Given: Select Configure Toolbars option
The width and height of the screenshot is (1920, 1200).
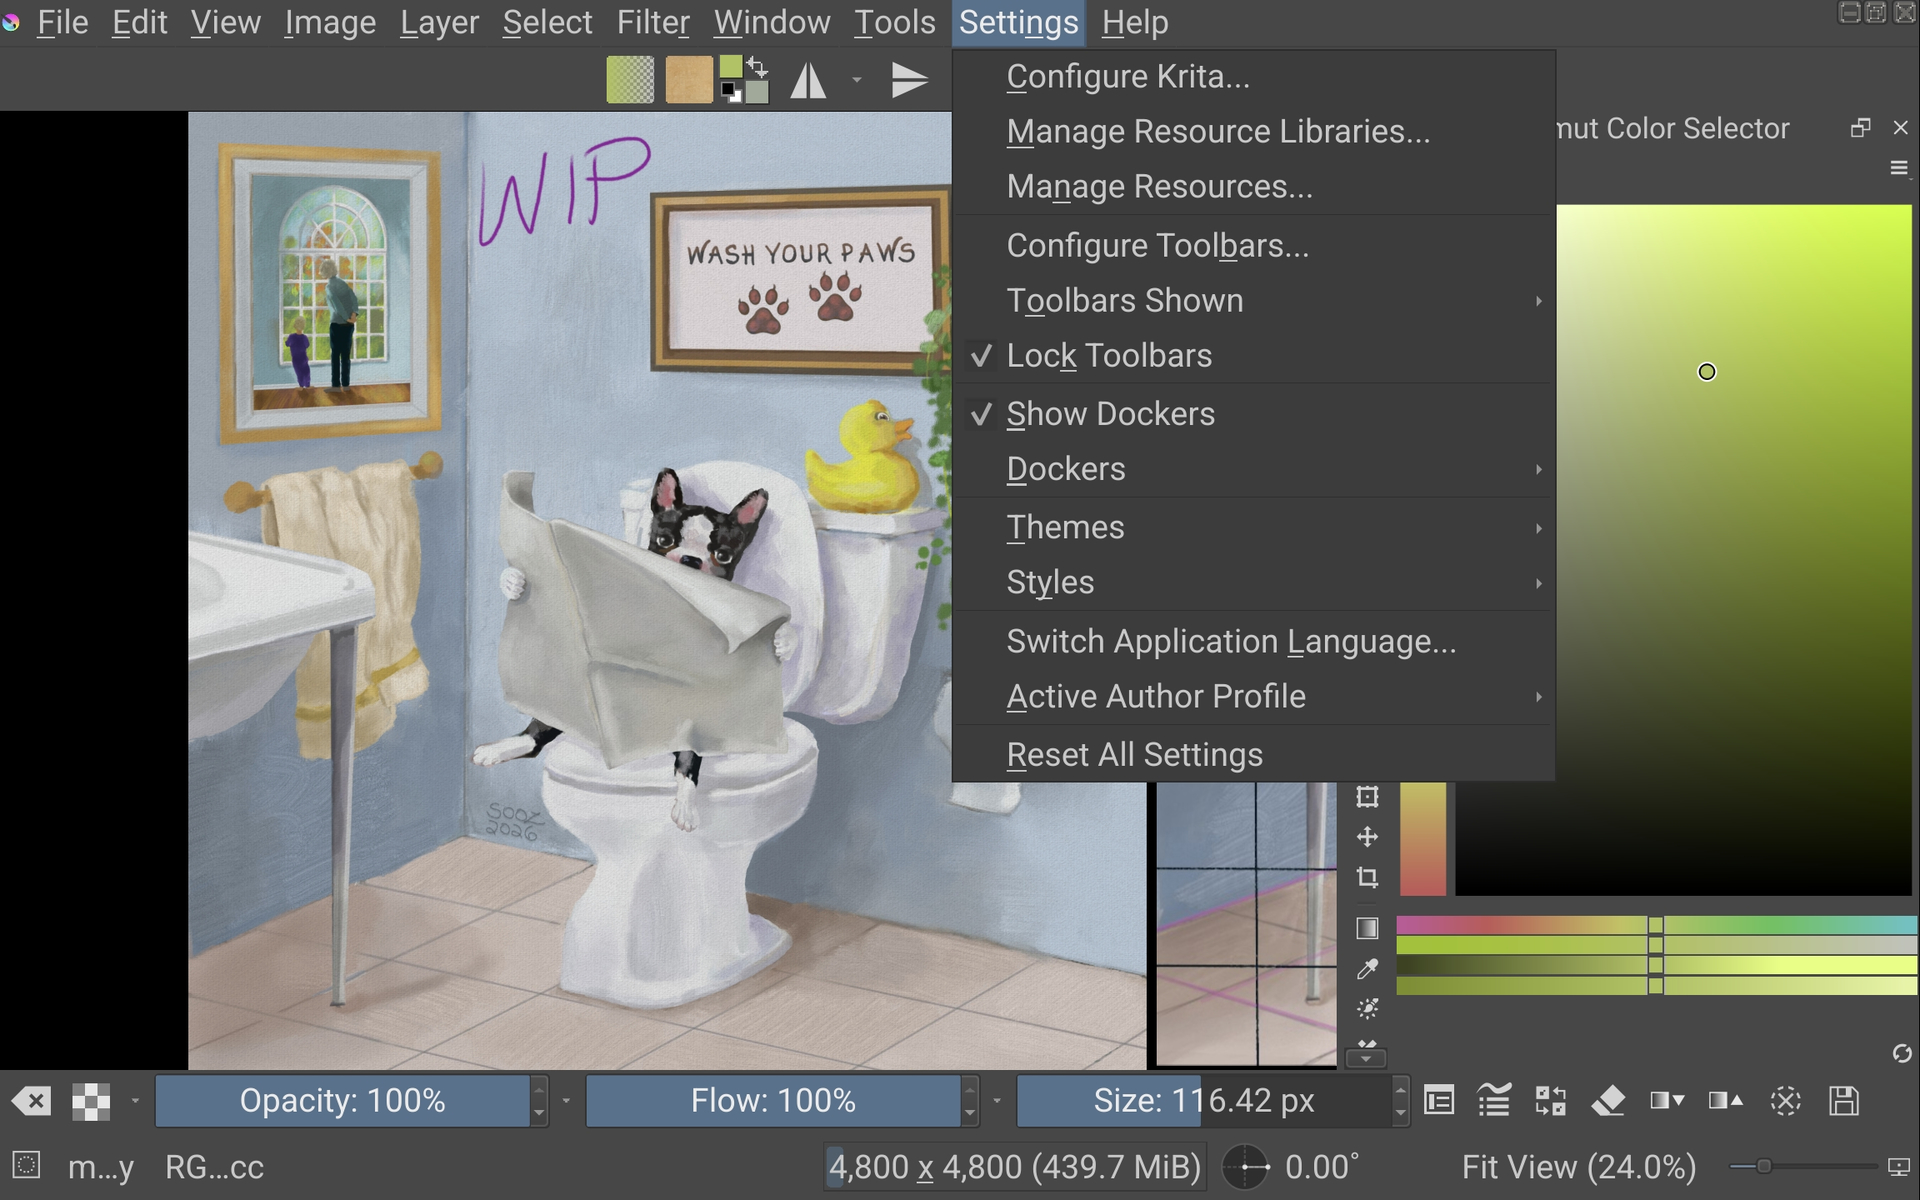Looking at the screenshot, I should pyautogui.click(x=1254, y=246).
